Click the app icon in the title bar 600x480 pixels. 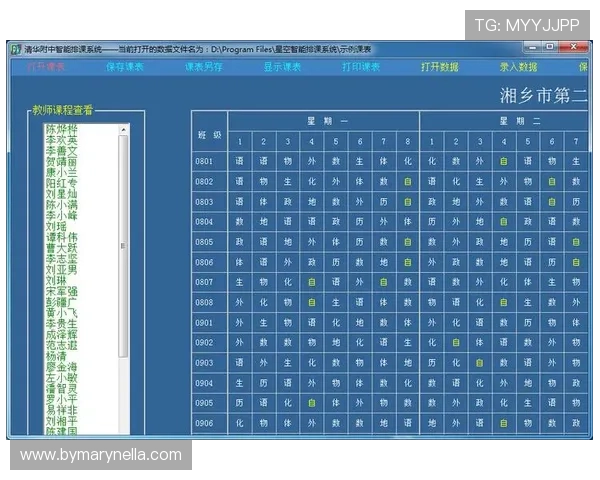tap(16, 49)
